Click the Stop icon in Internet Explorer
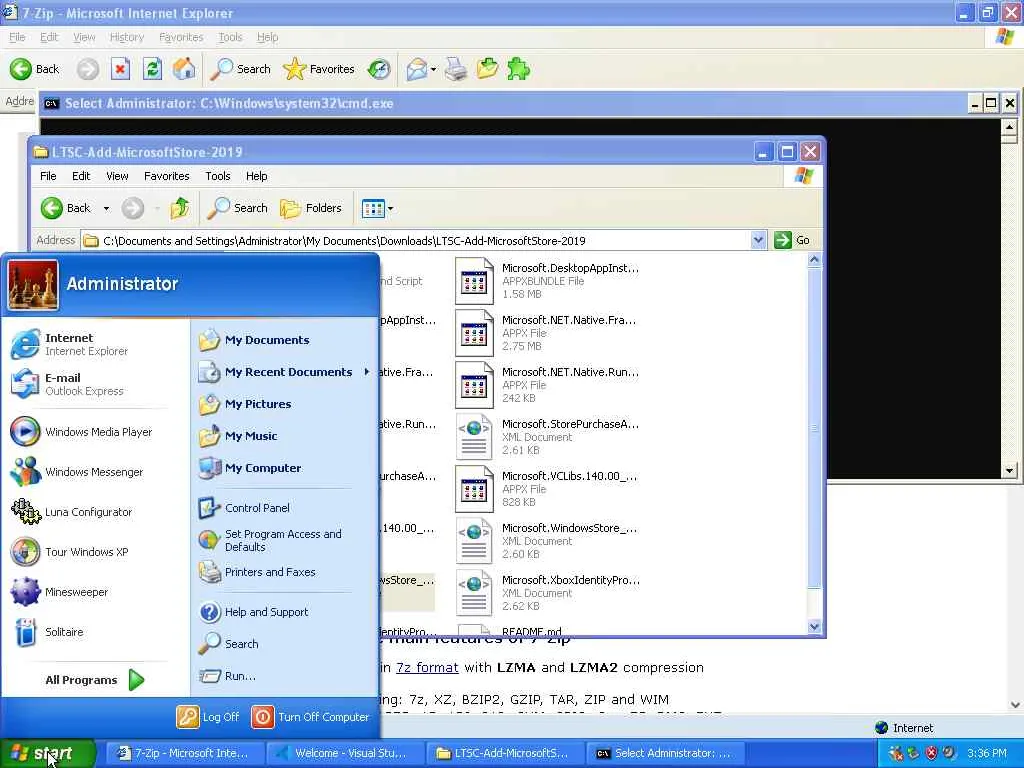Viewport: 1024px width, 768px height. (120, 69)
